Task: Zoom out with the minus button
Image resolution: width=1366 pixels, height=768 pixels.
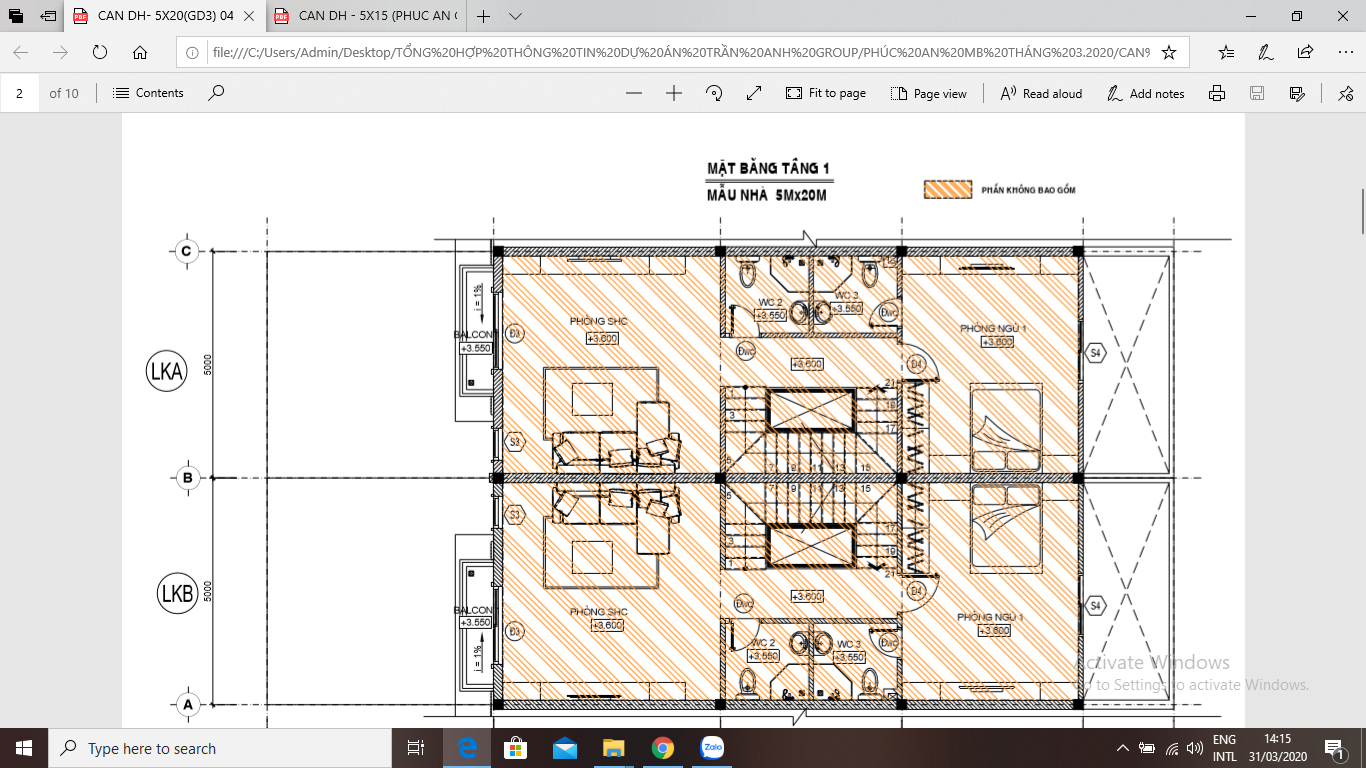Action: [x=634, y=93]
